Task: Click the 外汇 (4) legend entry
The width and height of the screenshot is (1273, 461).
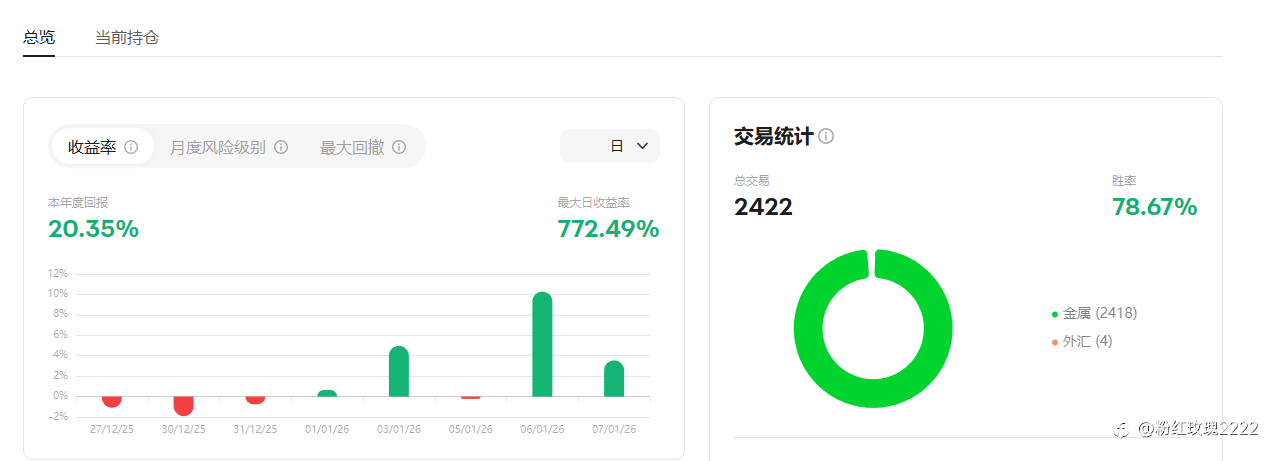Action: (1081, 341)
